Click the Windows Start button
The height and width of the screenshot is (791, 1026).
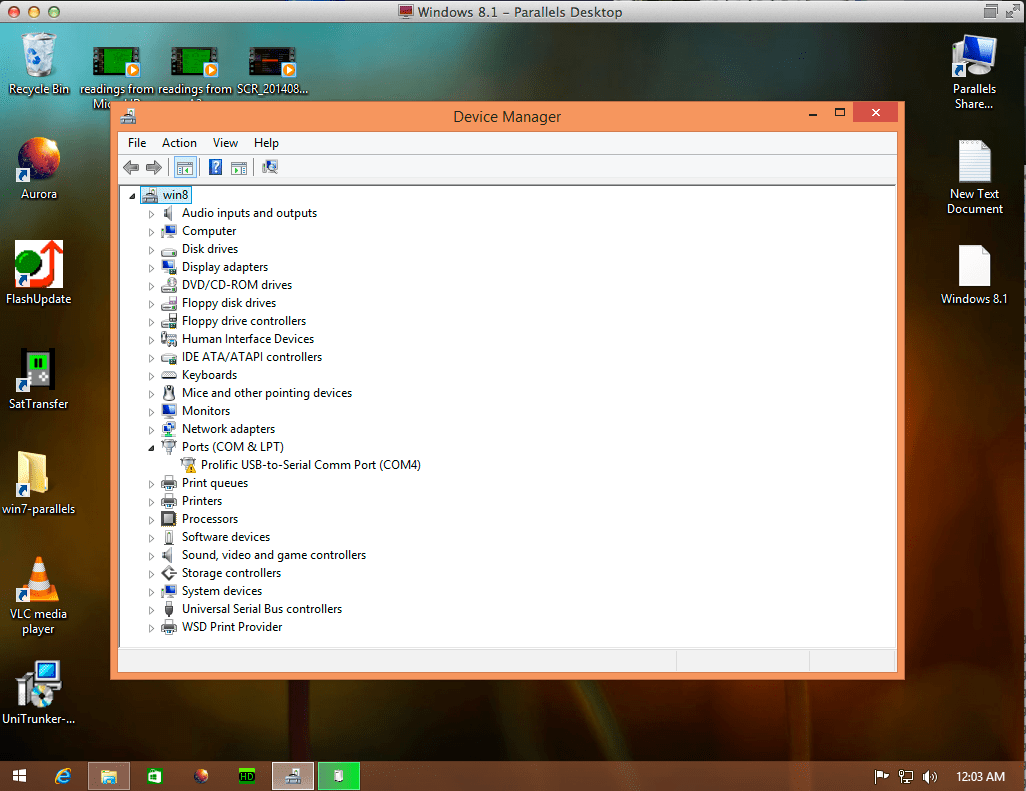20,777
